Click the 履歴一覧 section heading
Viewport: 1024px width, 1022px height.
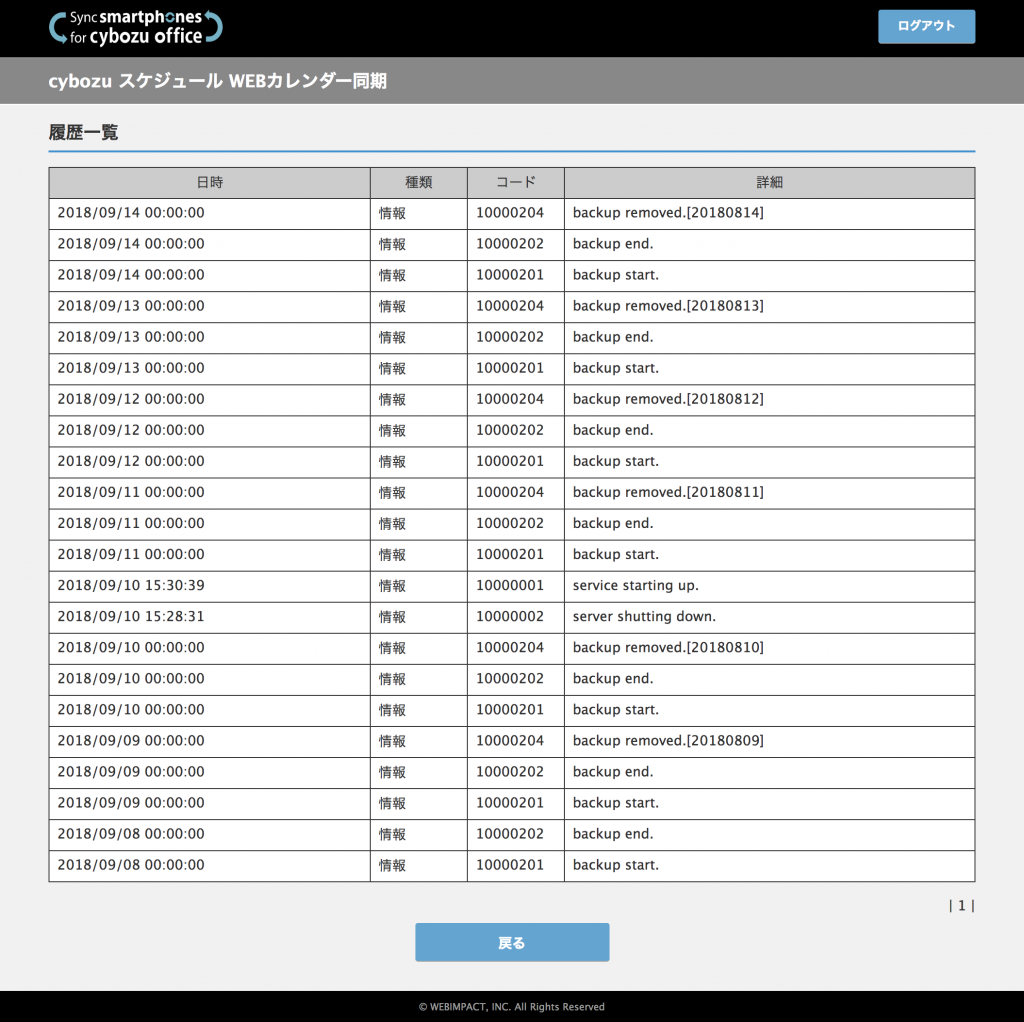click(83, 132)
